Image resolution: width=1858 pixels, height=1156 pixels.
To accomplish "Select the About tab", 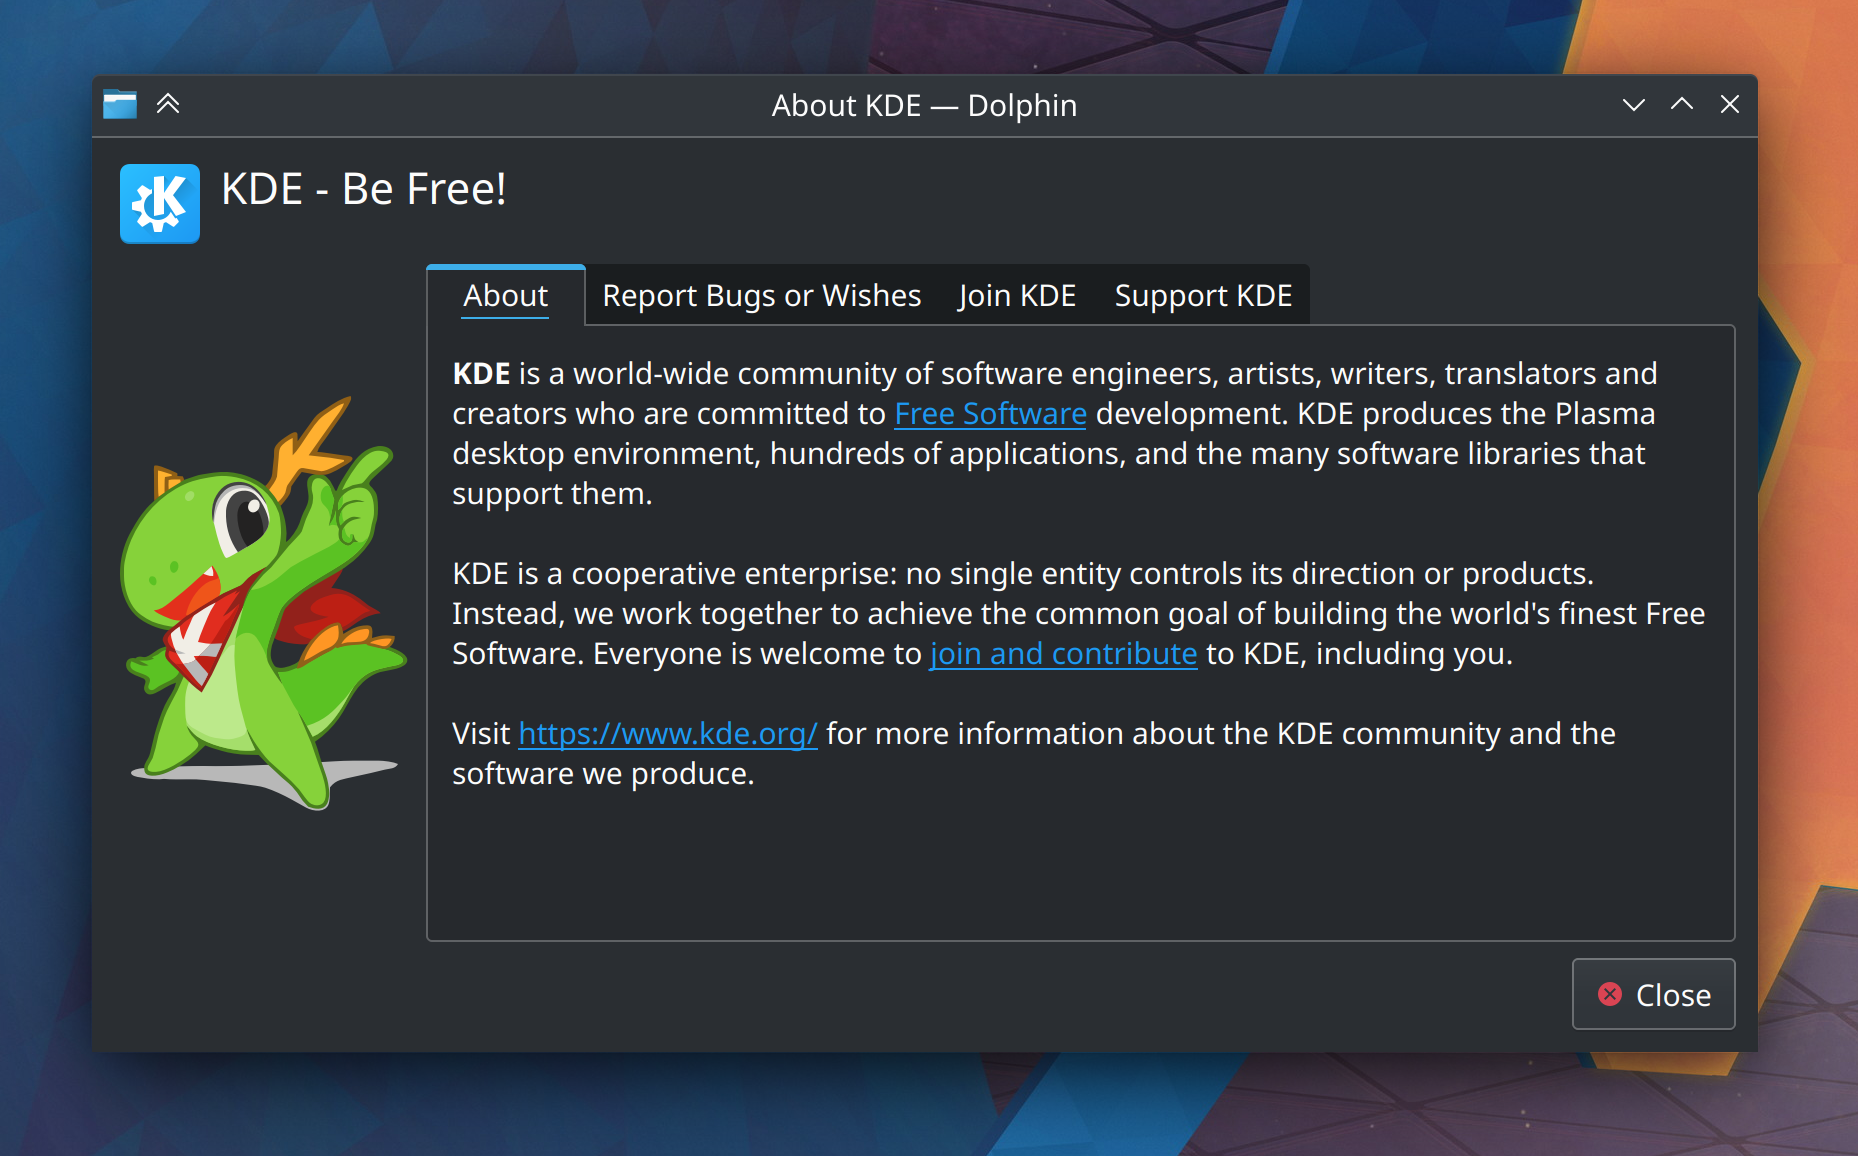I will [x=505, y=295].
